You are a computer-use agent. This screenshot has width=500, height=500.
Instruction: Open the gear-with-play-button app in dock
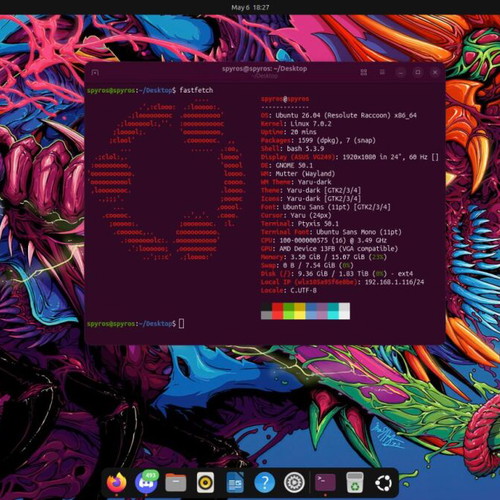(294, 482)
